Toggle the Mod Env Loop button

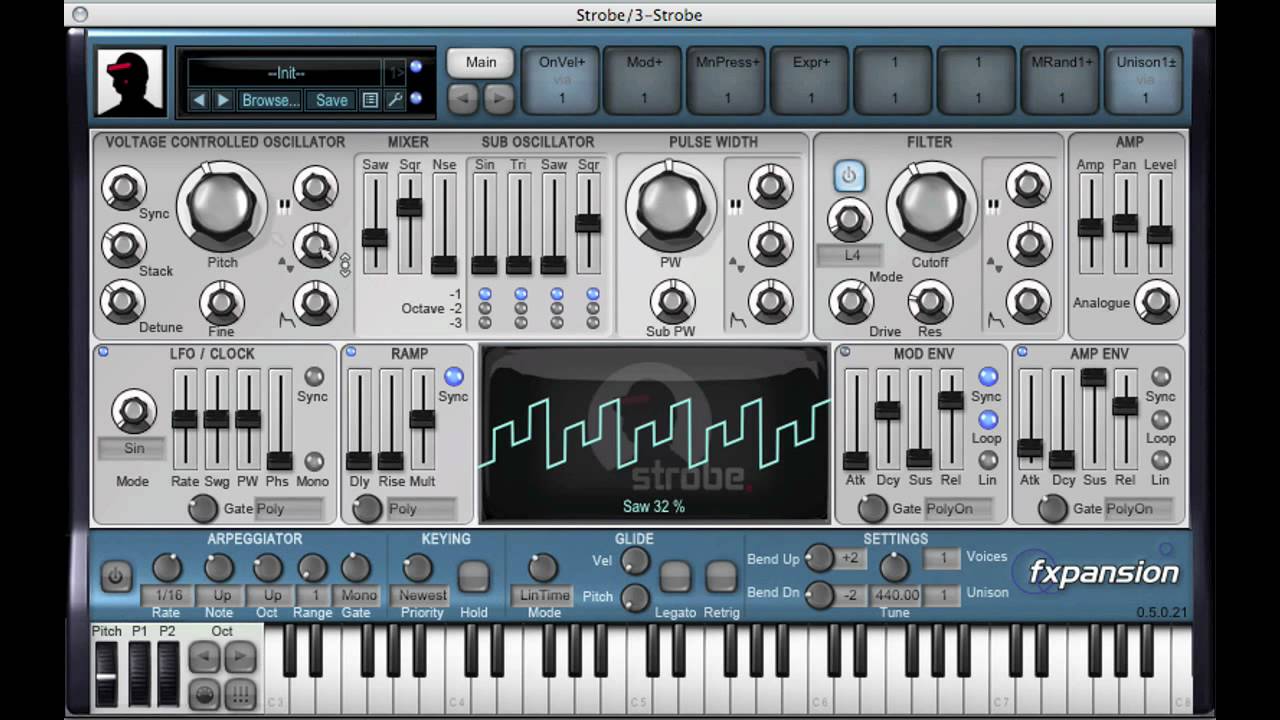point(988,419)
